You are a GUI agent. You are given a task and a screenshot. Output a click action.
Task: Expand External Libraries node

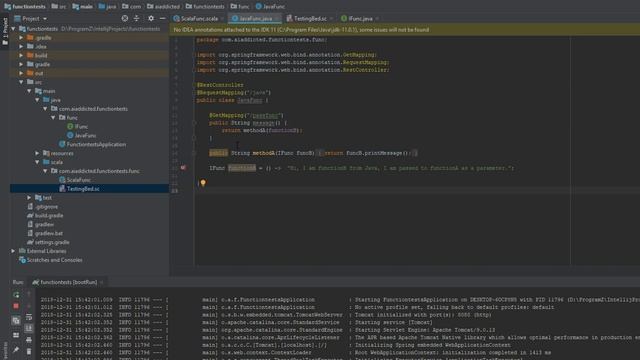pyautogui.click(x=13, y=251)
